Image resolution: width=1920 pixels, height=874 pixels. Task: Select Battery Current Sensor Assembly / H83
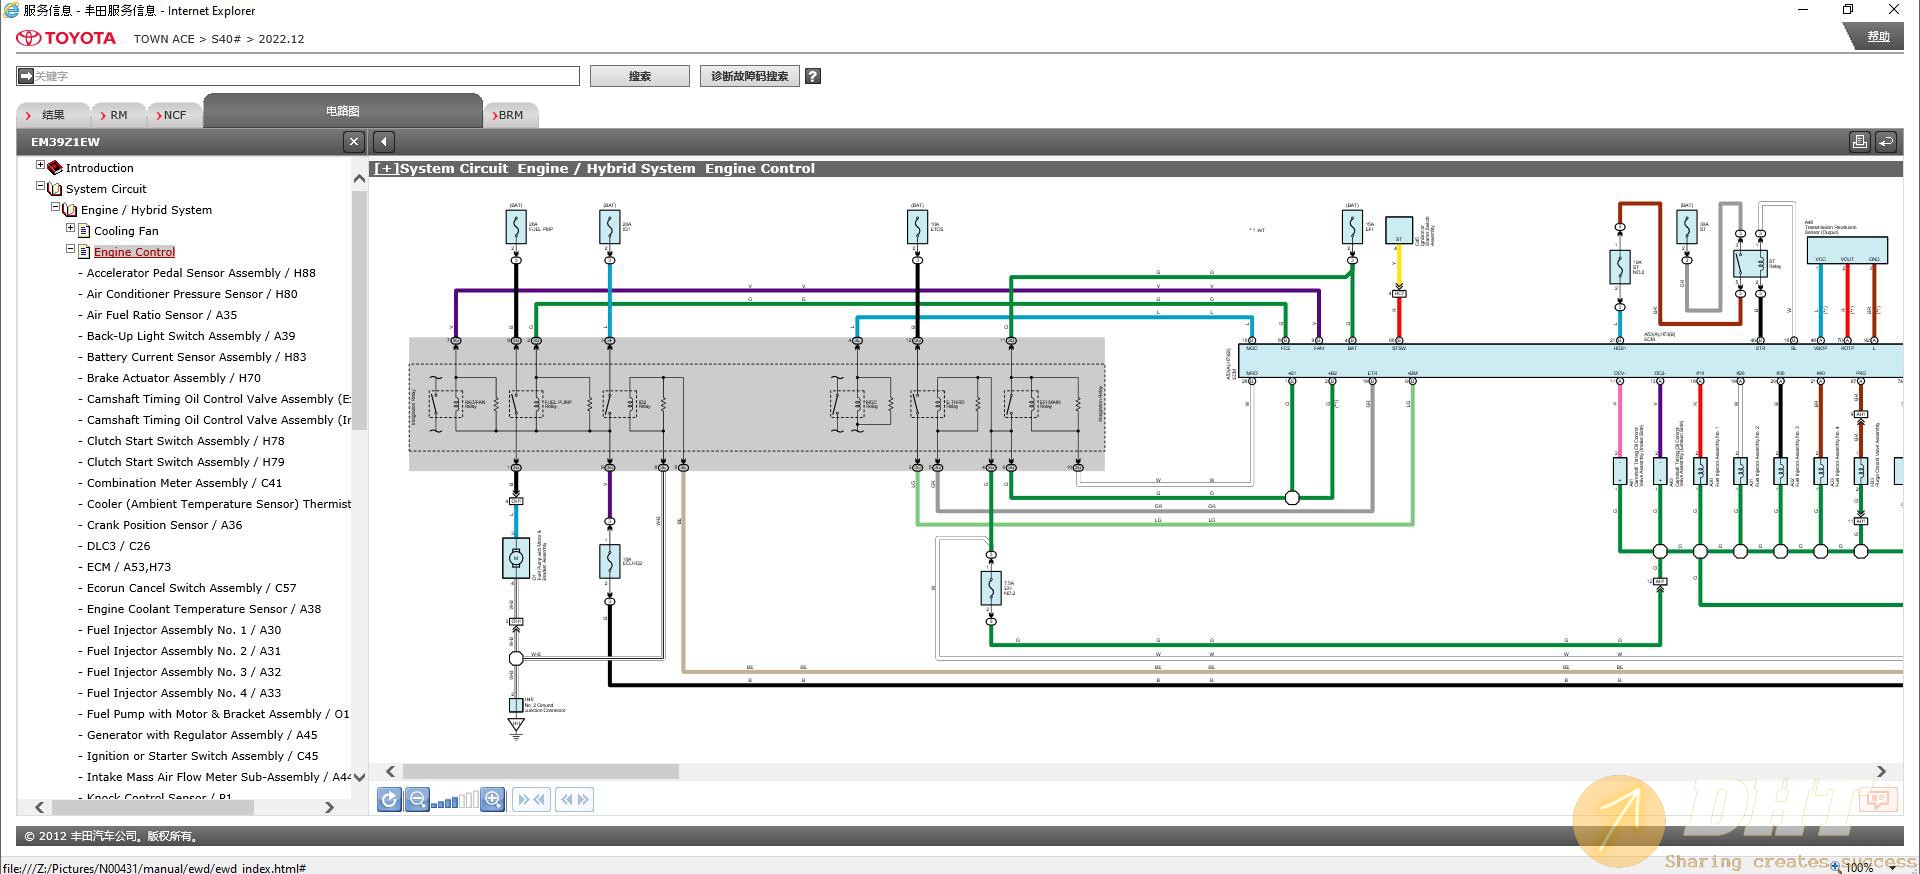coord(196,357)
